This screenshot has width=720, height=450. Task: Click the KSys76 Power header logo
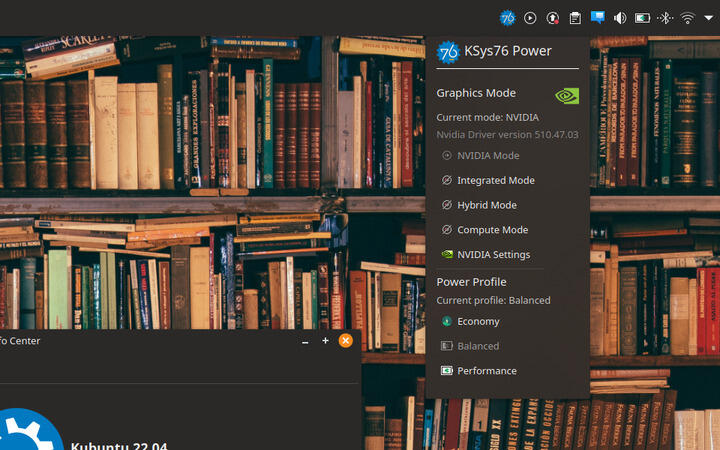[x=448, y=52]
